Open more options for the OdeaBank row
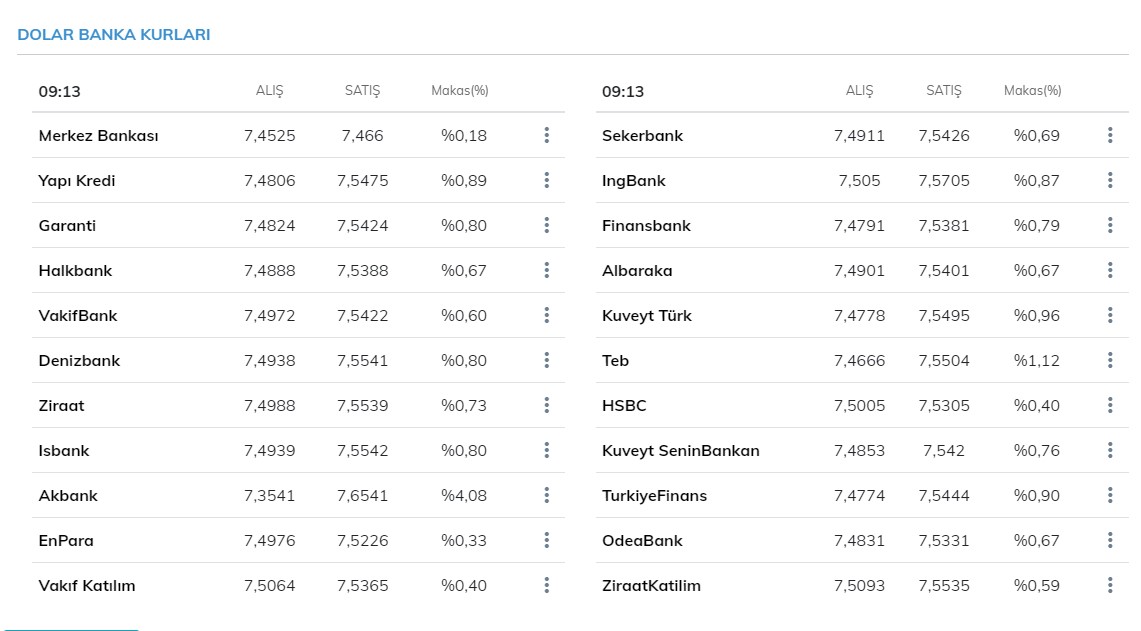This screenshot has height=631, width=1141. 1109,540
